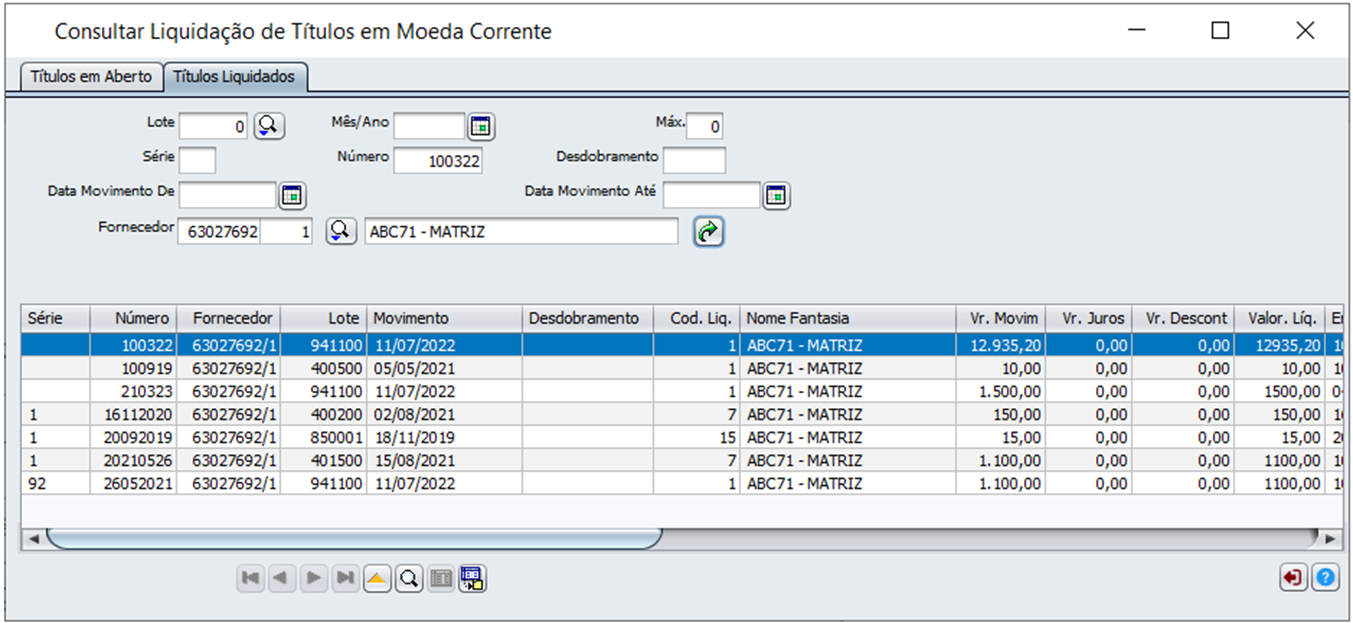This screenshot has width=1353, height=623.
Task: Click the Mês/Ano input field
Action: click(429, 126)
